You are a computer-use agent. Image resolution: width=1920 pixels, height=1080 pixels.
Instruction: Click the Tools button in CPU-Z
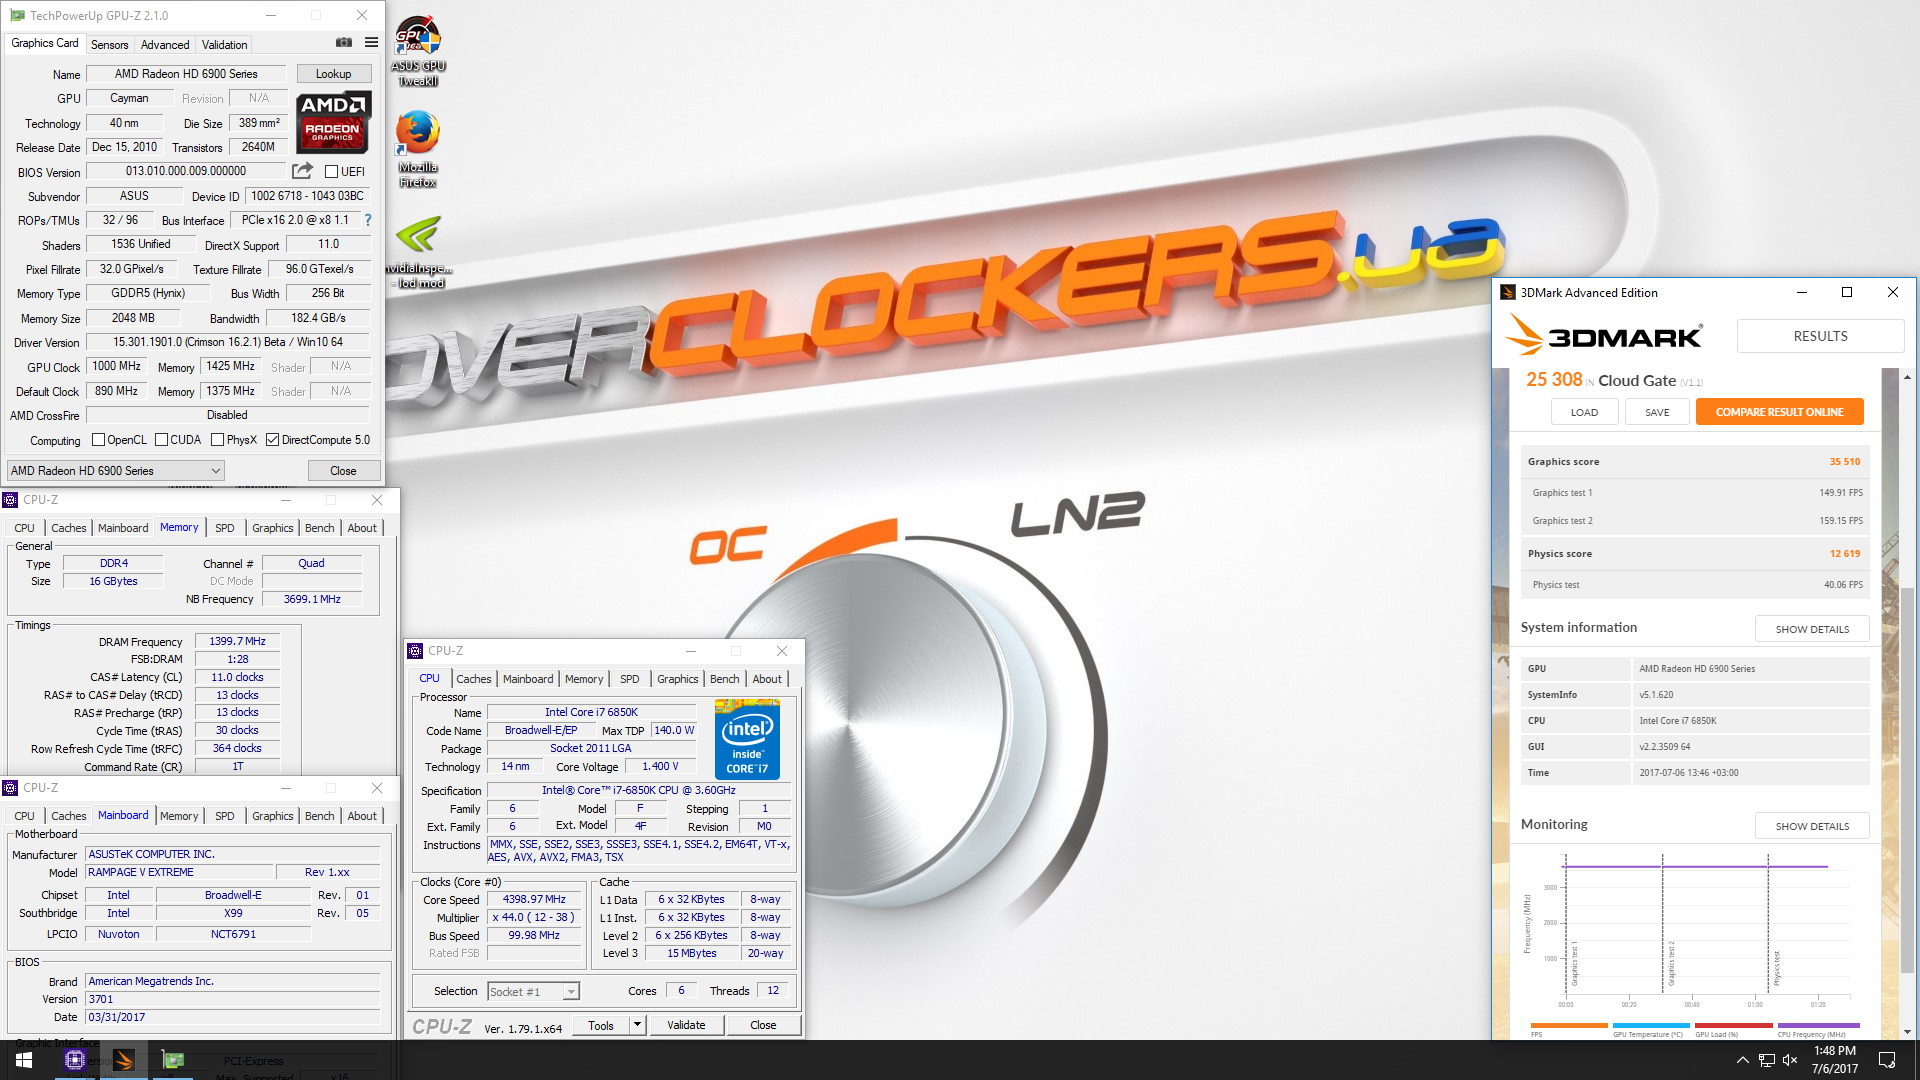tap(601, 1025)
